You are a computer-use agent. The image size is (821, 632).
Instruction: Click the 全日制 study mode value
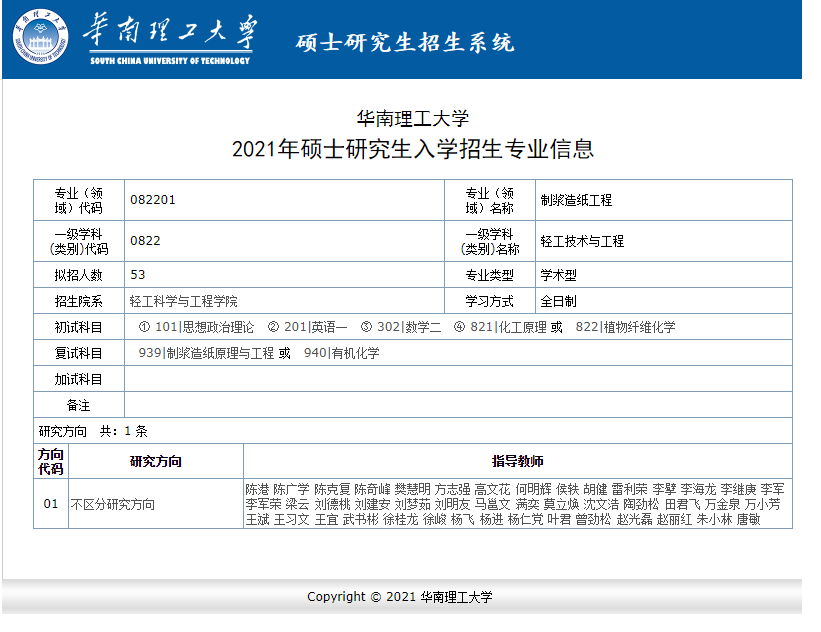(558, 301)
